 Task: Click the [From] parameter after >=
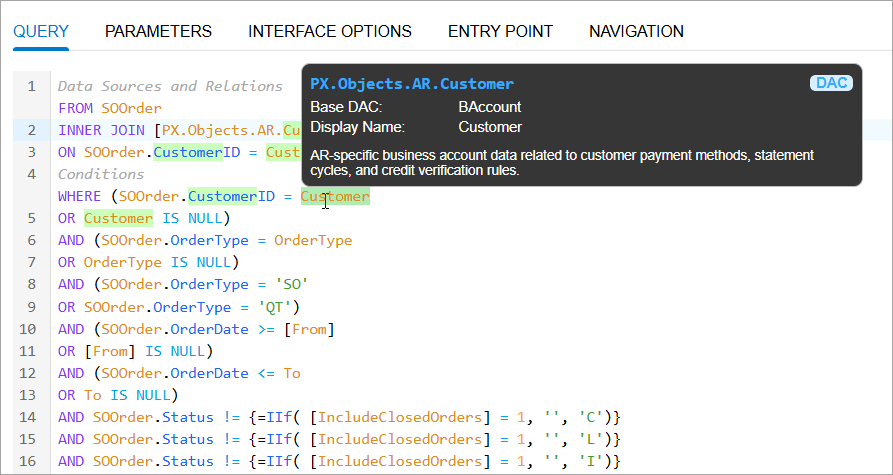point(309,329)
